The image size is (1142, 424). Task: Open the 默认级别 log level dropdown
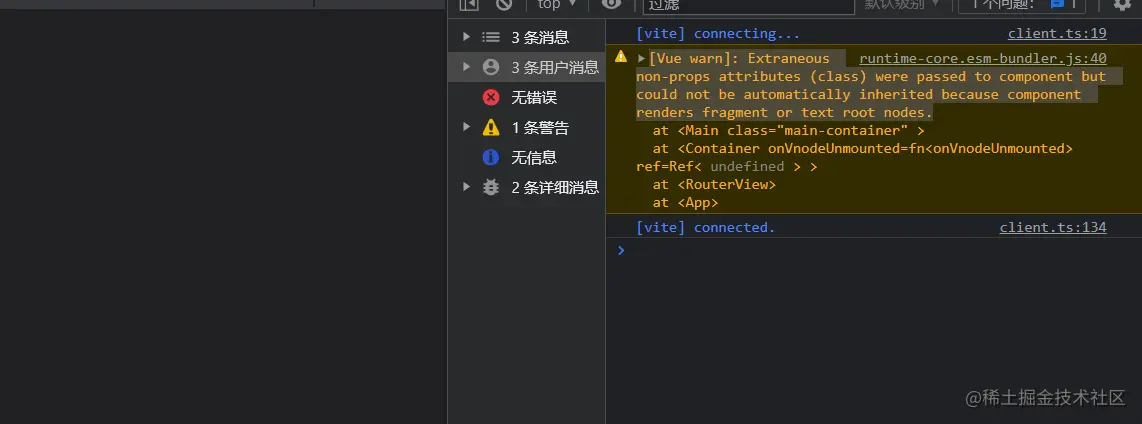click(902, 4)
